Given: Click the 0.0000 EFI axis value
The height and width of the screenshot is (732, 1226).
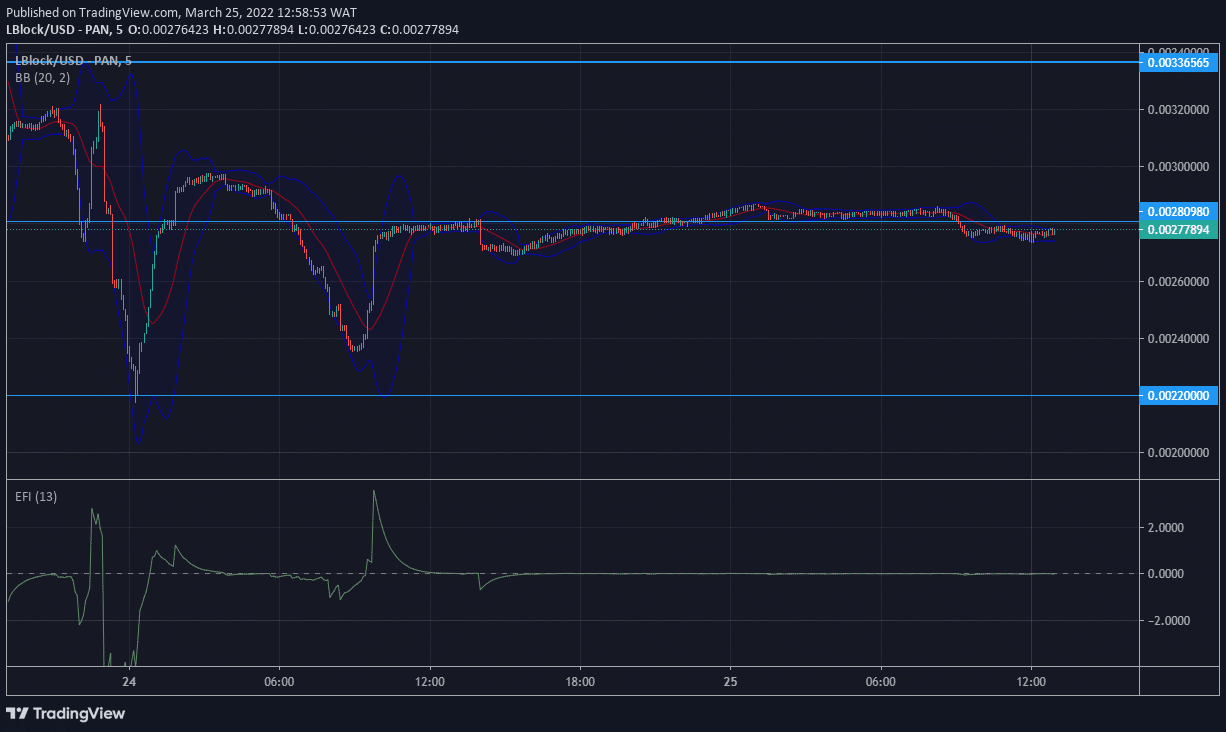Looking at the screenshot, I should 1165,574.
